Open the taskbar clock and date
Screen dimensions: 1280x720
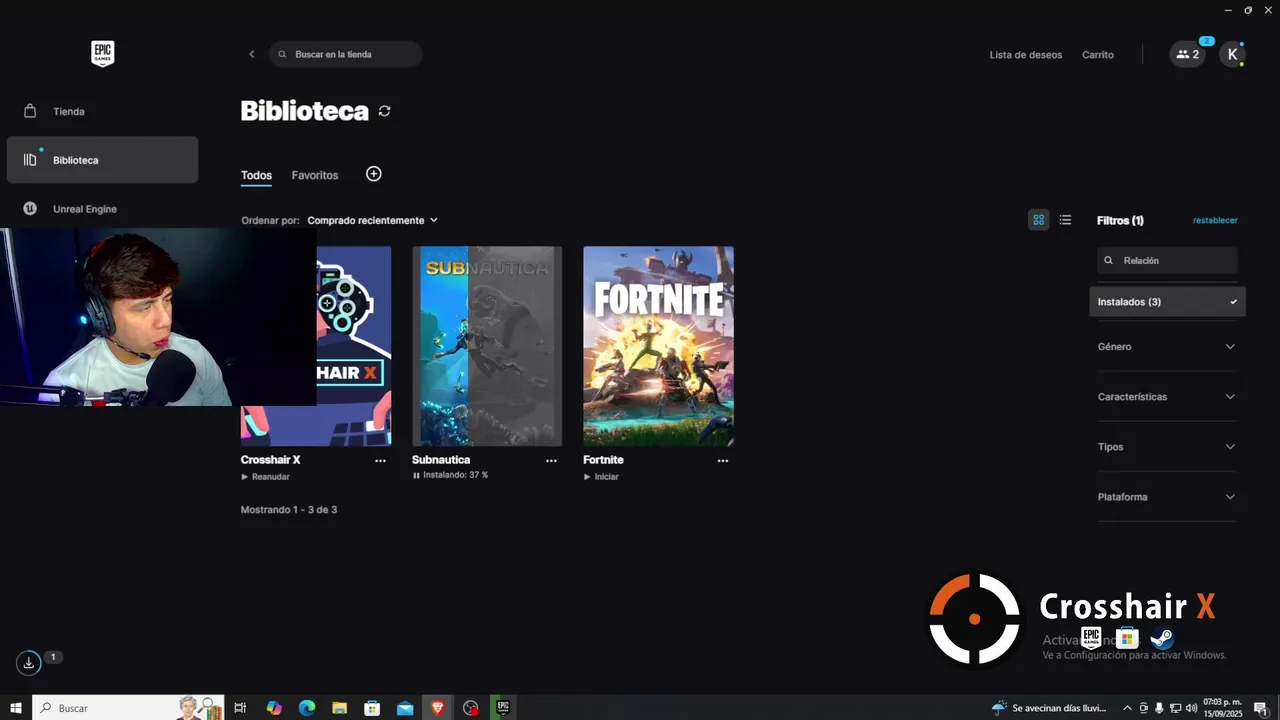[1222, 708]
